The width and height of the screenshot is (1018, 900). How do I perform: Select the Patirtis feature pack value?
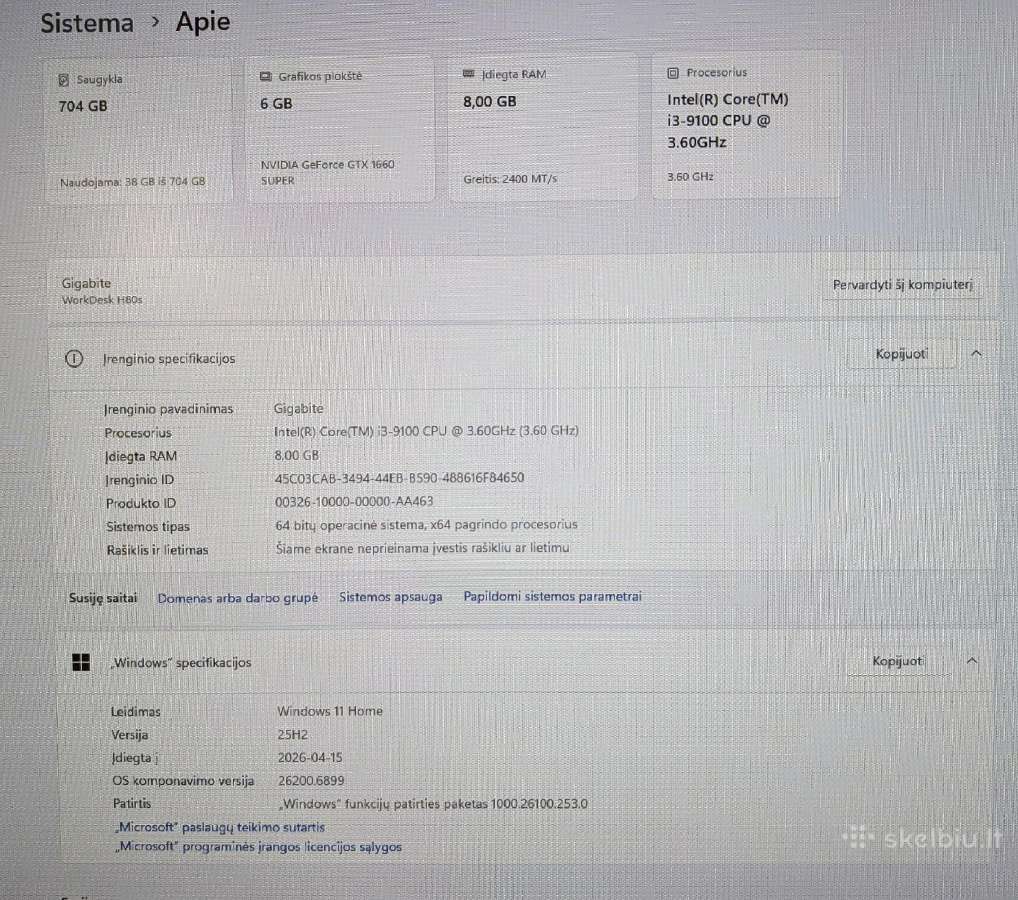[x=433, y=804]
